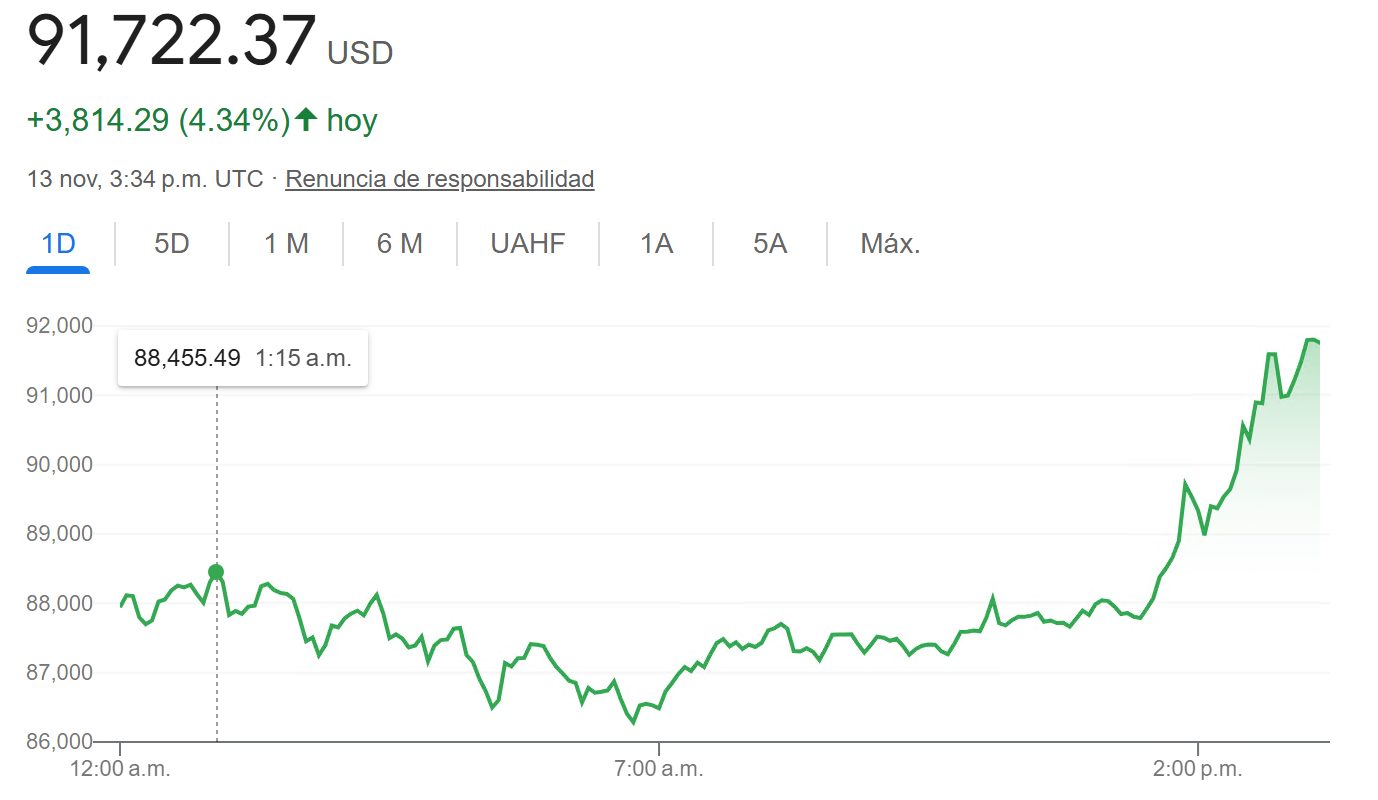Image resolution: width=1378 pixels, height=800 pixels.
Task: Open the Máx. range tab
Action: 890,243
